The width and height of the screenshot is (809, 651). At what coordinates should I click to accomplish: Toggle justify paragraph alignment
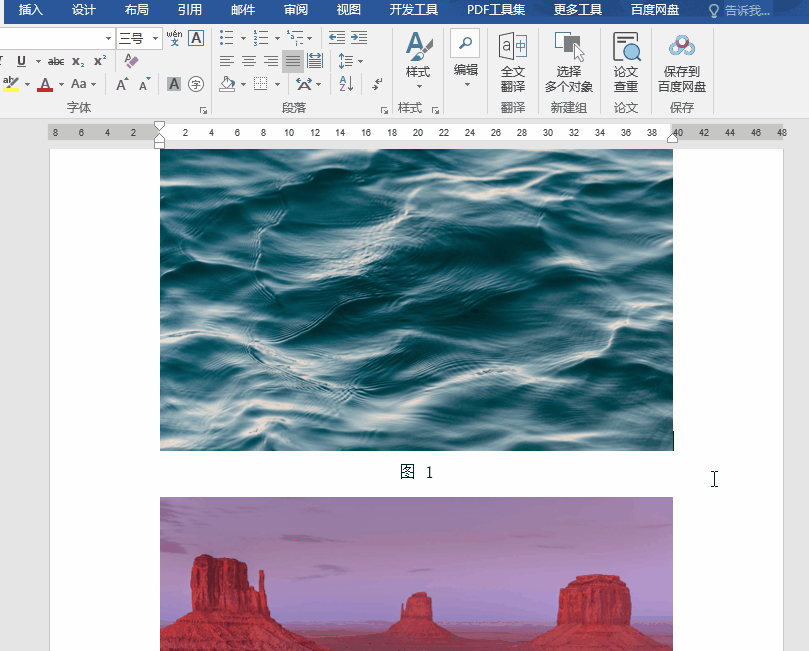tap(292, 61)
